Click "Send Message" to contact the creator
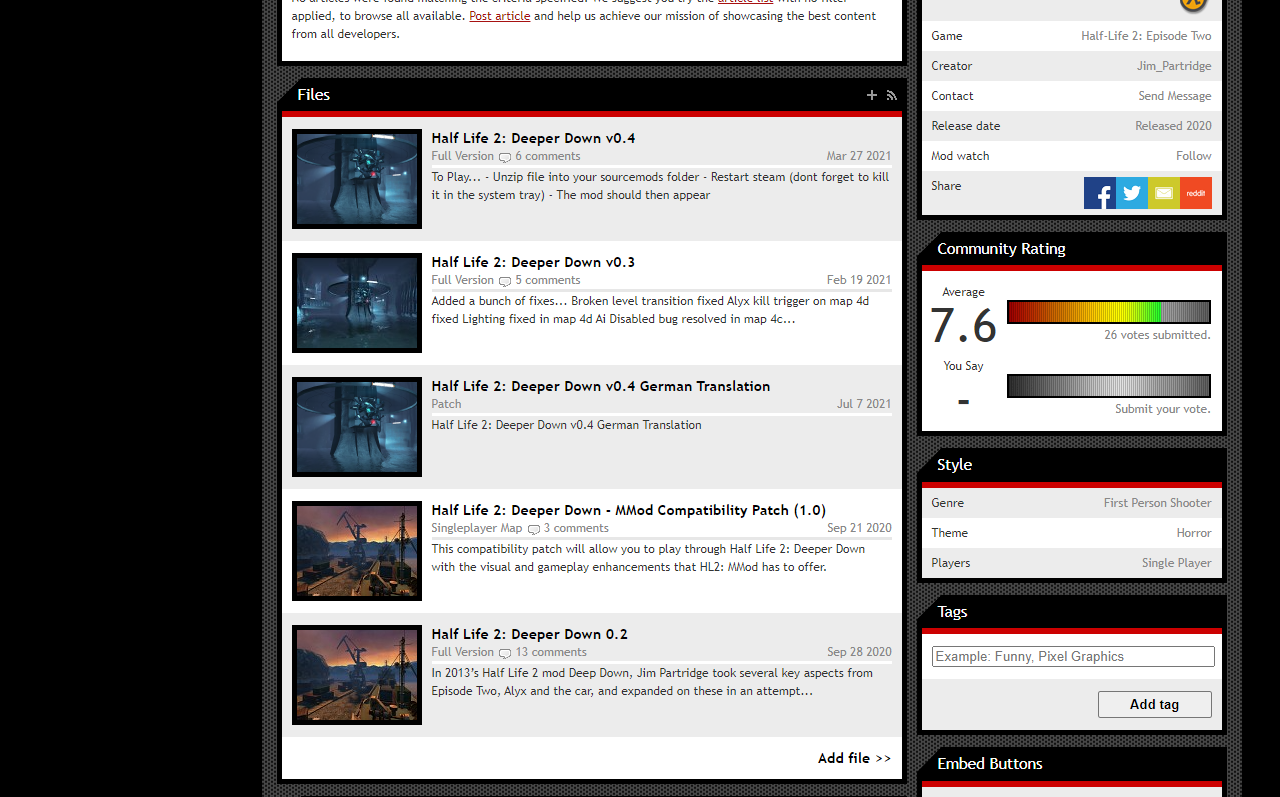The height and width of the screenshot is (797, 1280). click(x=1175, y=96)
